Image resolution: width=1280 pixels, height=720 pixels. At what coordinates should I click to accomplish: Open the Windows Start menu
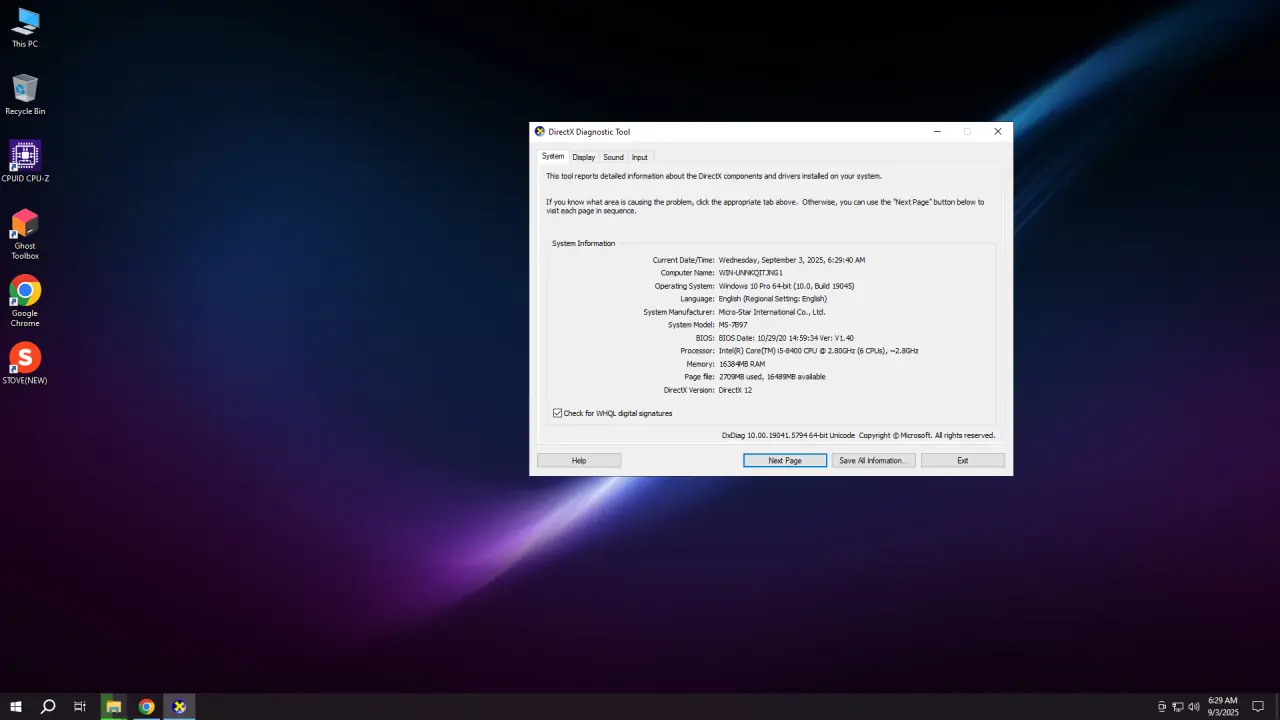tap(16, 707)
